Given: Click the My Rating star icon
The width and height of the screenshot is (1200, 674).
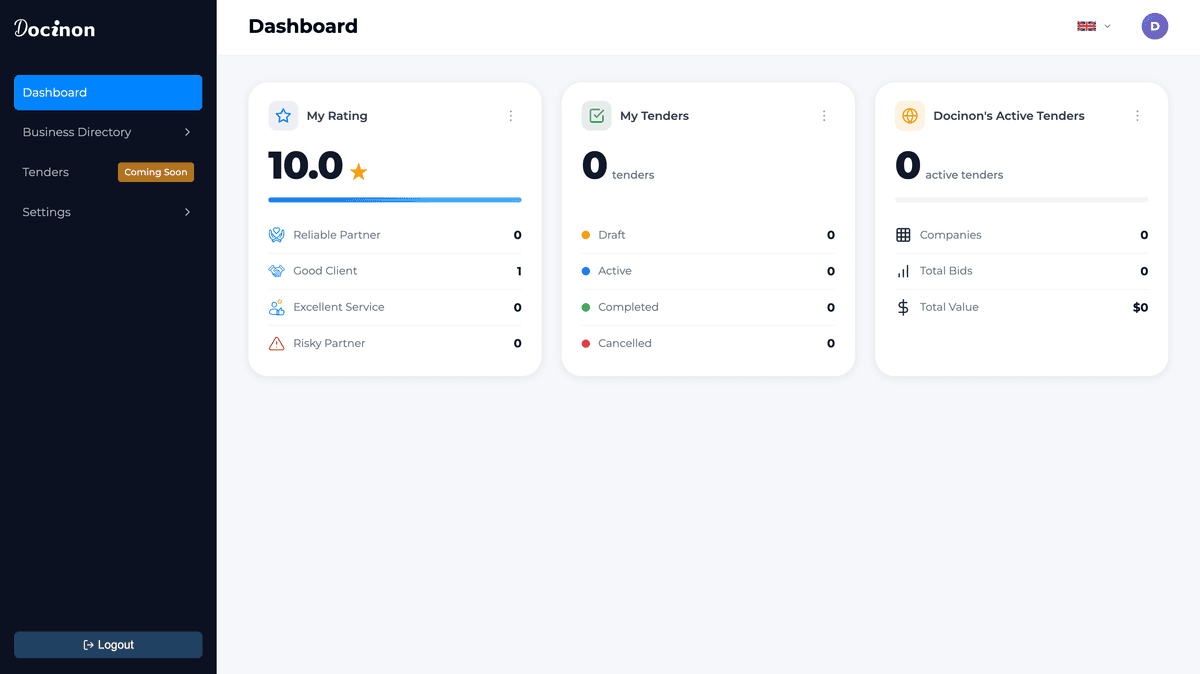Looking at the screenshot, I should click(283, 116).
